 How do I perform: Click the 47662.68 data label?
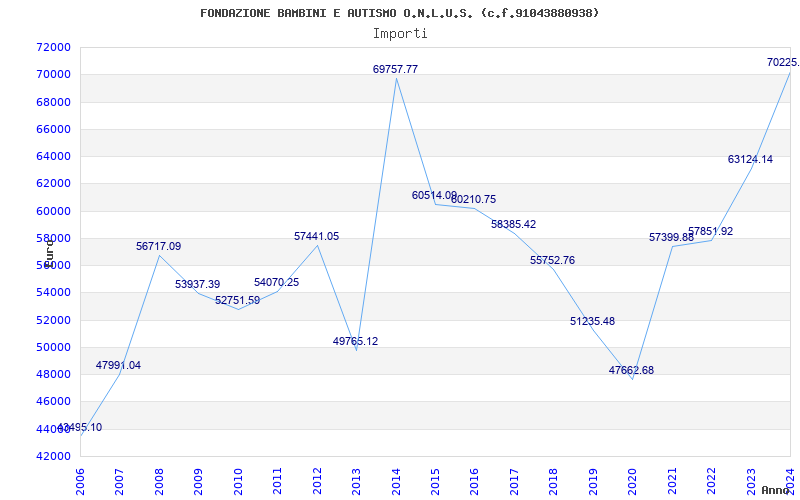point(632,370)
